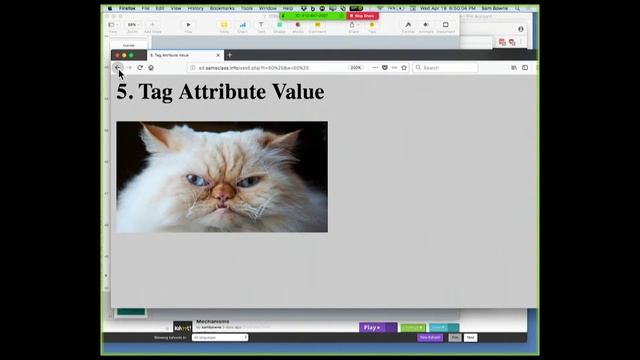Click the address bar URL field
This screenshot has width=640, height=360.
pyautogui.click(x=273, y=68)
